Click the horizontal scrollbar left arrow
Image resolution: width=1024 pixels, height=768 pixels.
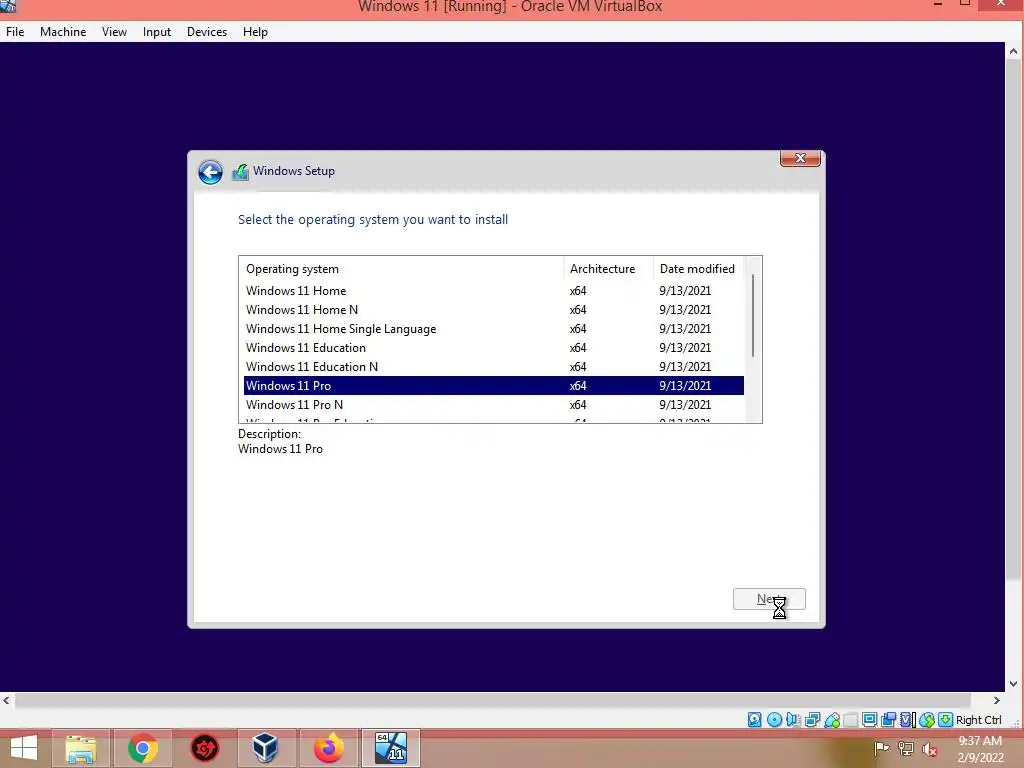tap(6, 700)
